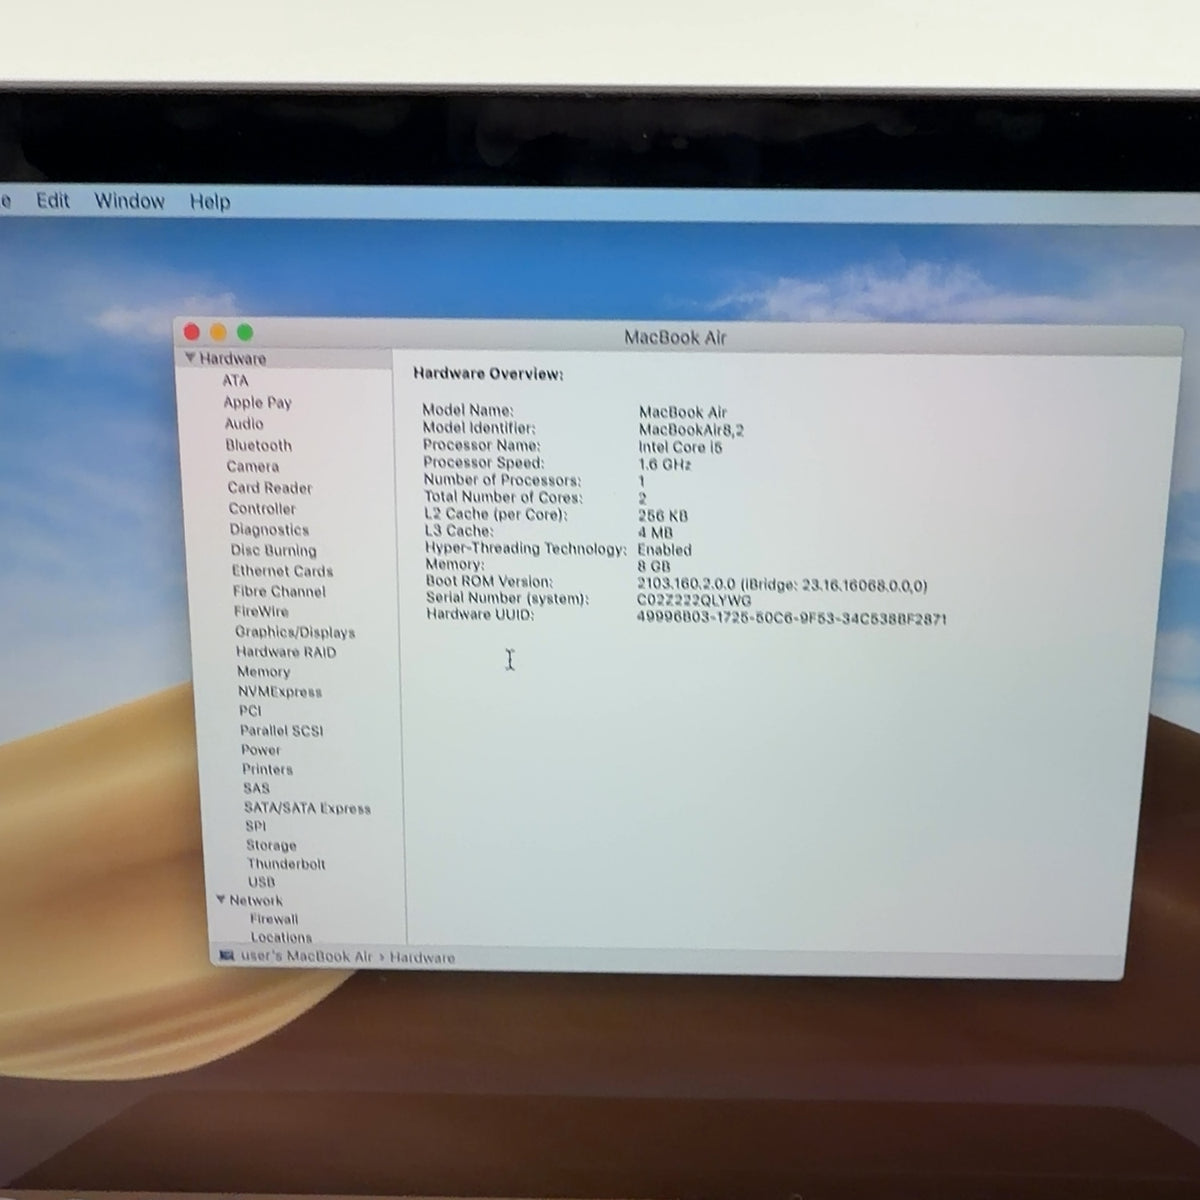This screenshot has height=1200, width=1200.
Task: Open the Window menu
Action: [129, 201]
